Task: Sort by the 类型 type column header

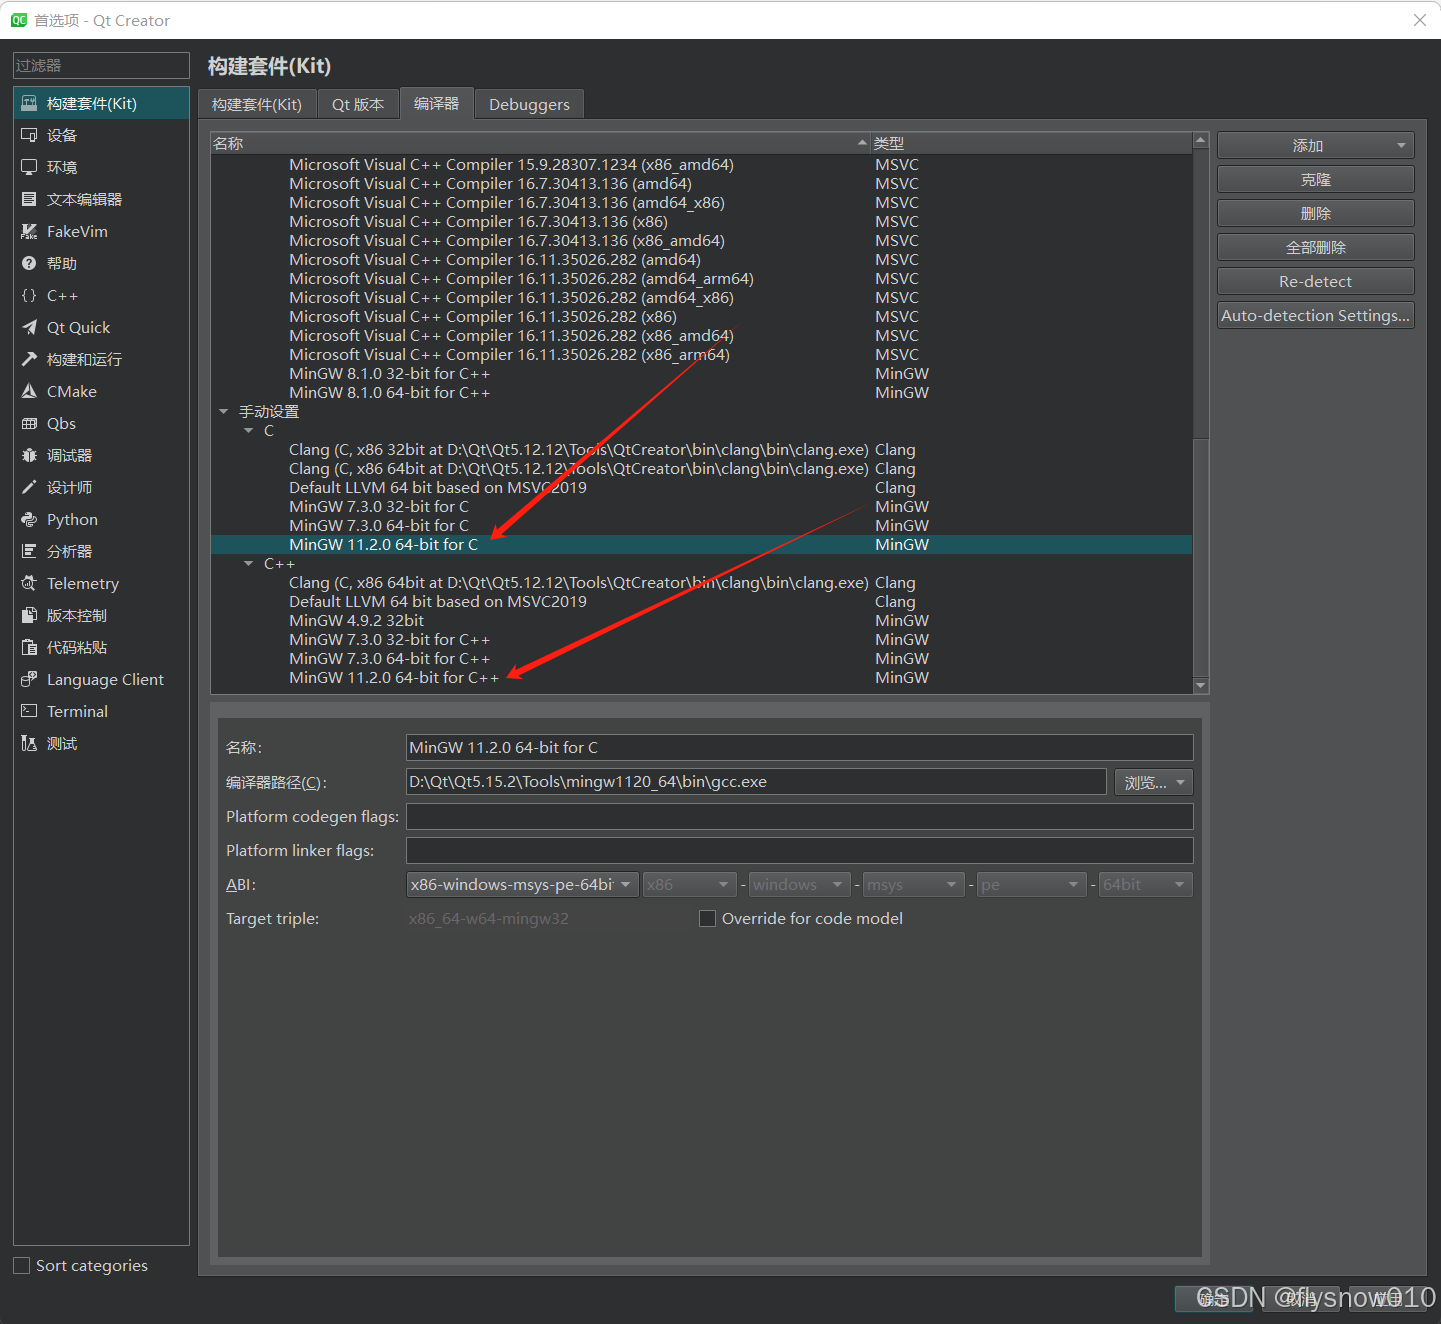Action: coord(1031,143)
